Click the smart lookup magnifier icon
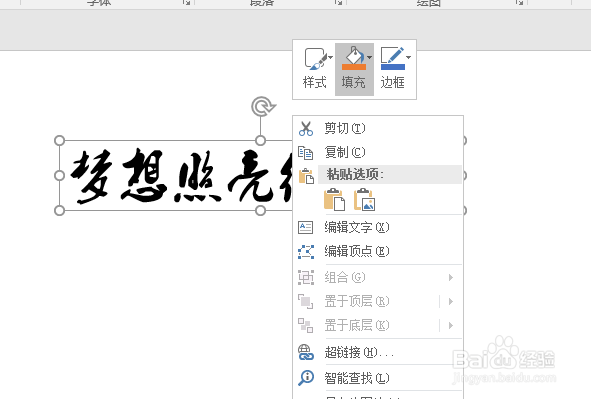Screen dimensions: 591x399 coord(306,378)
